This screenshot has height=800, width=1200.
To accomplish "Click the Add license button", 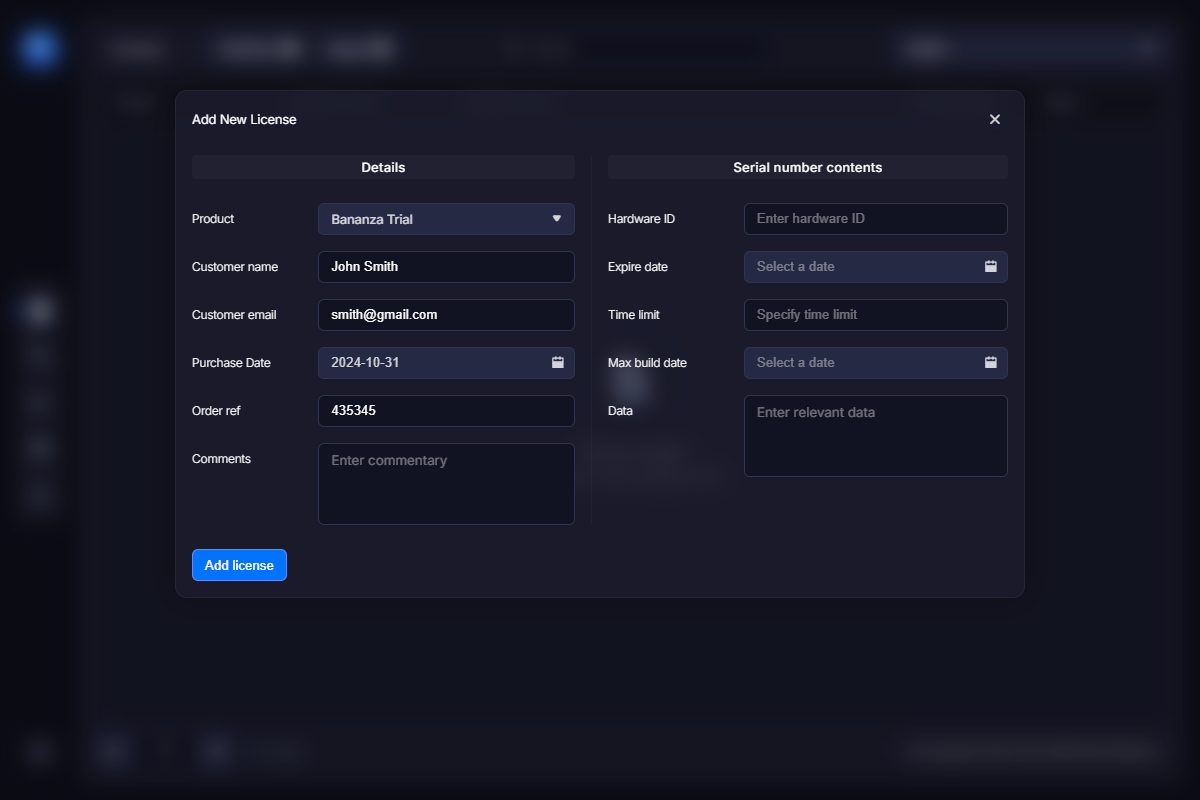I will [x=239, y=565].
